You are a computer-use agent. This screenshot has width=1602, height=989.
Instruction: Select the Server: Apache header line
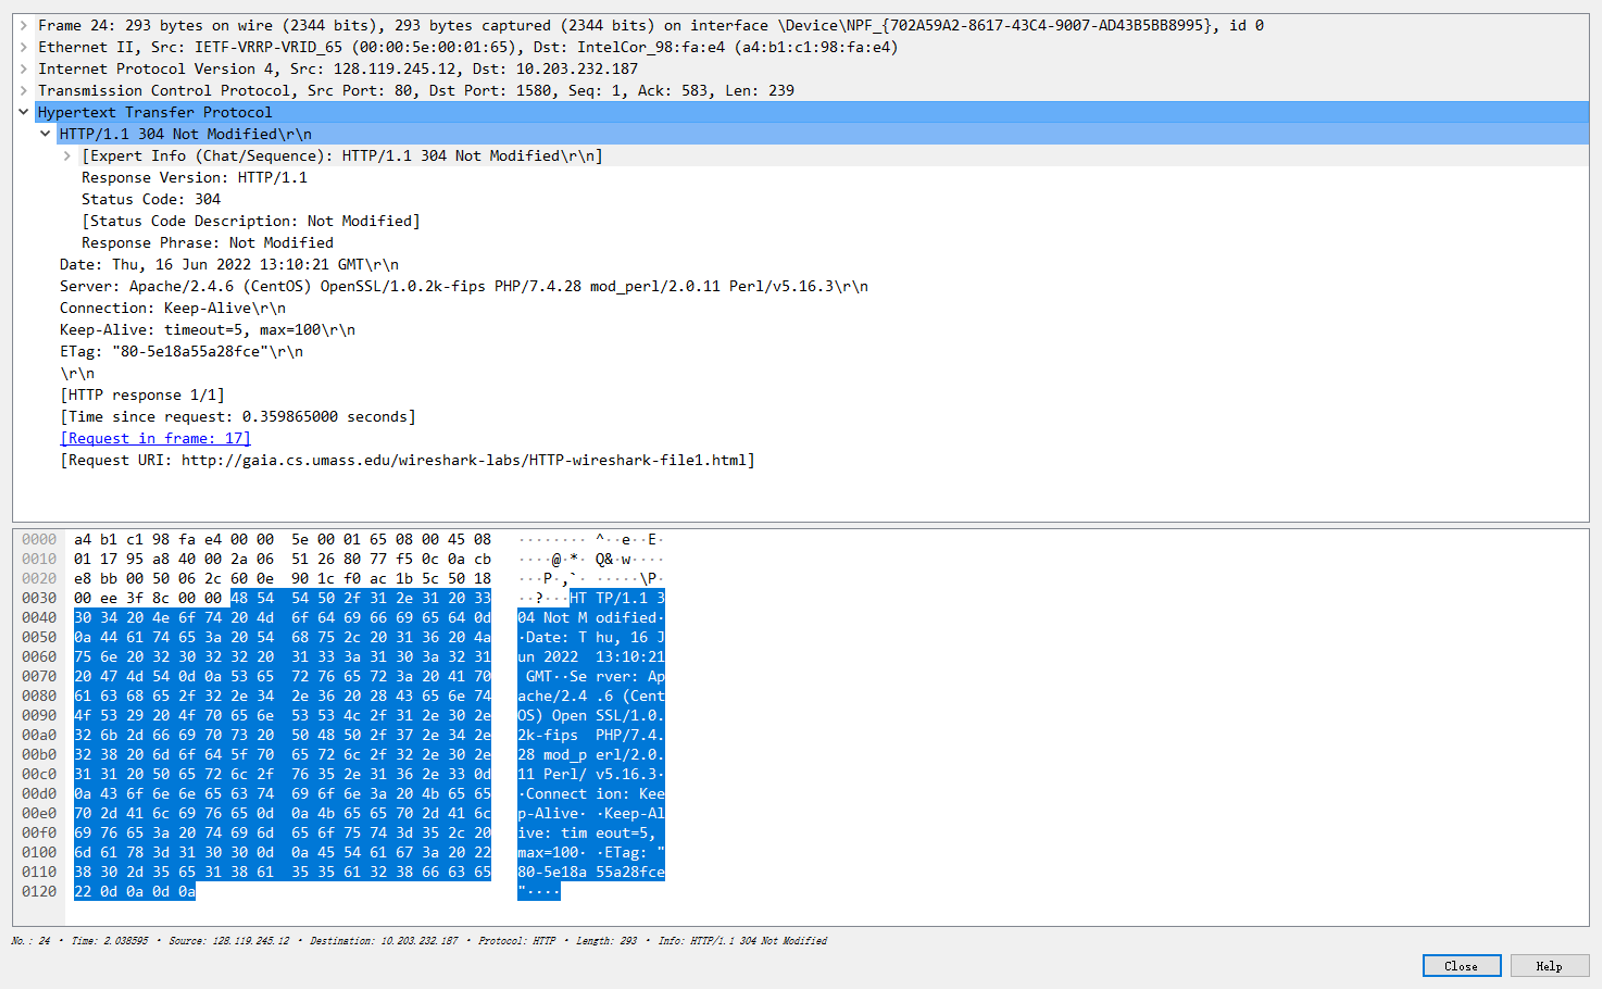tap(464, 287)
